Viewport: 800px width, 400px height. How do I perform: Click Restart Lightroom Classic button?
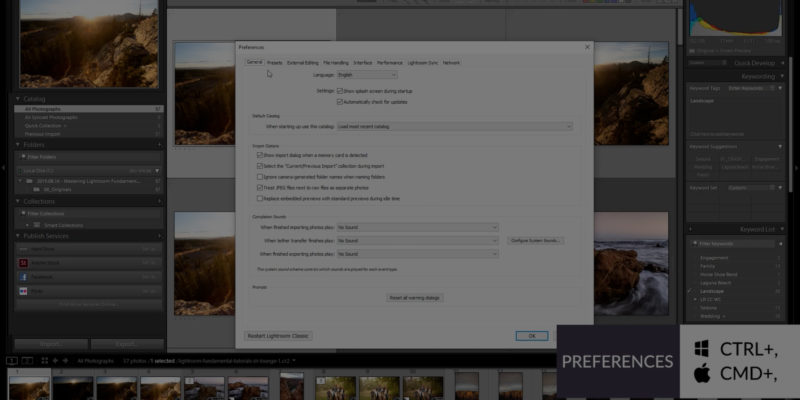pos(278,336)
